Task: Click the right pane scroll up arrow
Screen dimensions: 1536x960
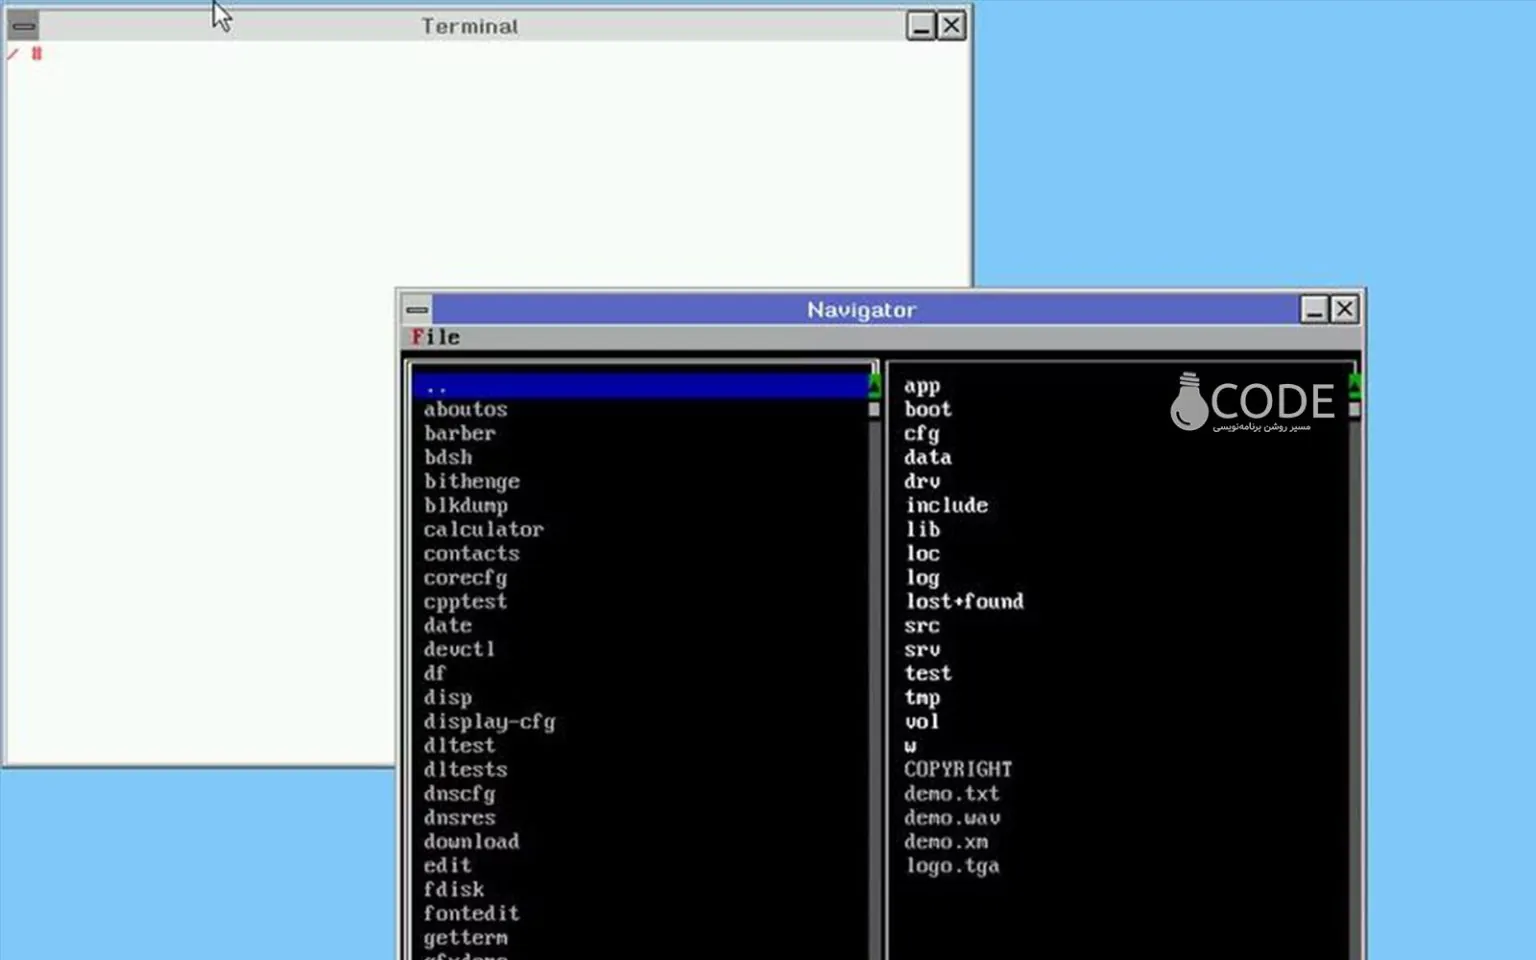Action: 1354,384
